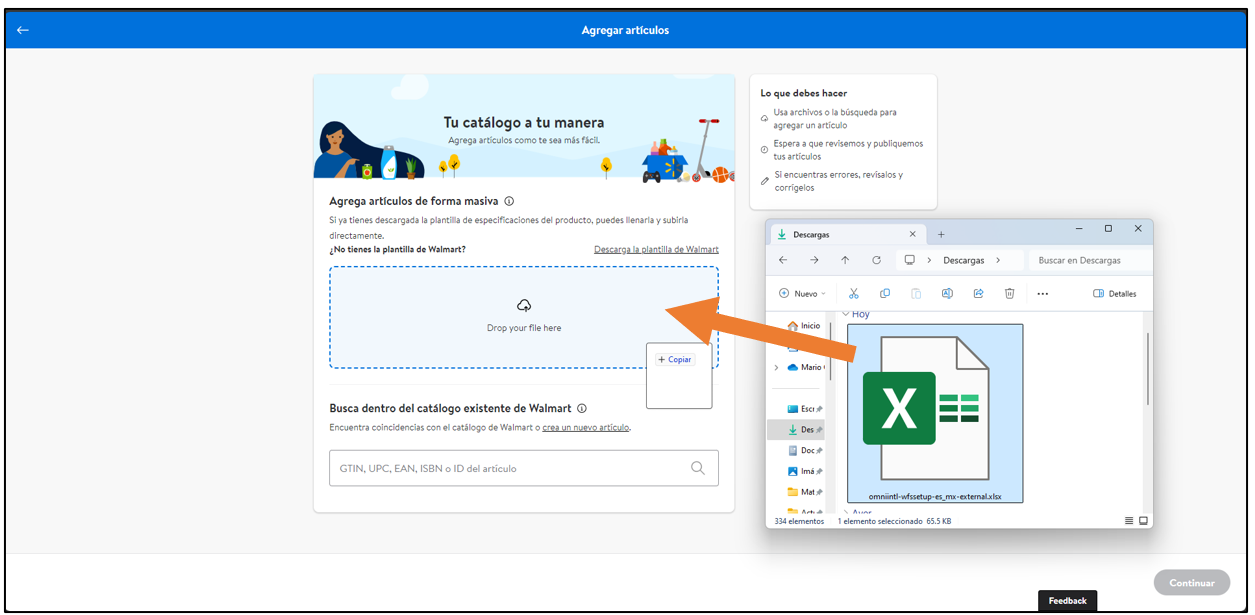
Task: Open Escritorio in the navigation pane
Action: pyautogui.click(x=804, y=409)
